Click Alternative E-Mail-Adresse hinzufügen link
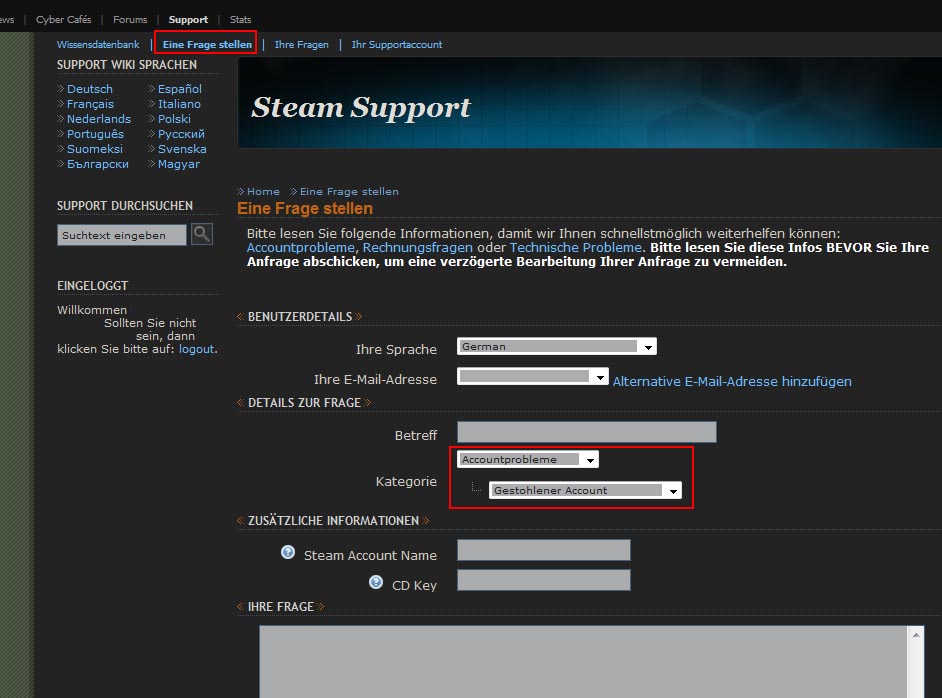This screenshot has height=698, width=942. click(732, 381)
